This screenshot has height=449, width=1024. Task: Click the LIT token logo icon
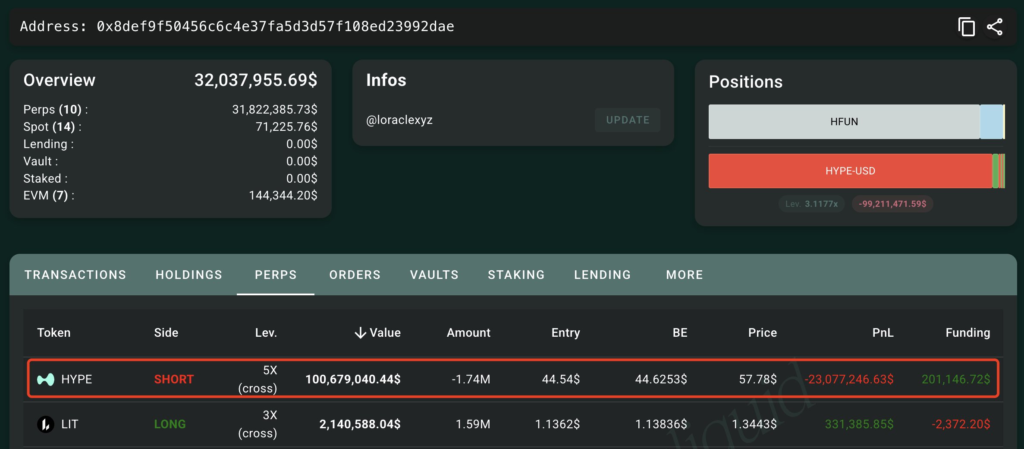[45, 424]
